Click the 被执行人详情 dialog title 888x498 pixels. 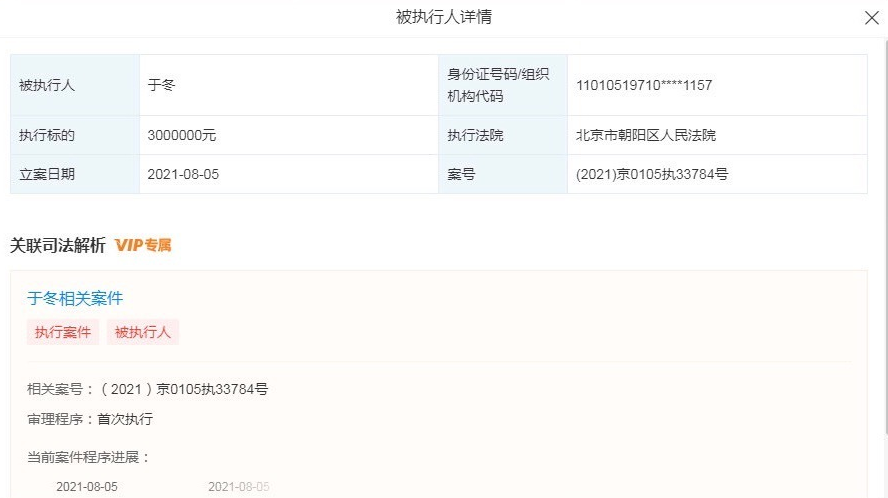coord(443,17)
